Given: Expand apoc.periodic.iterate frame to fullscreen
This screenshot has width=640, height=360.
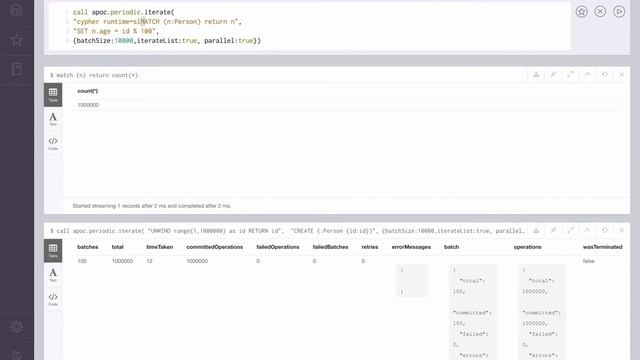Looking at the screenshot, I should point(570,230).
